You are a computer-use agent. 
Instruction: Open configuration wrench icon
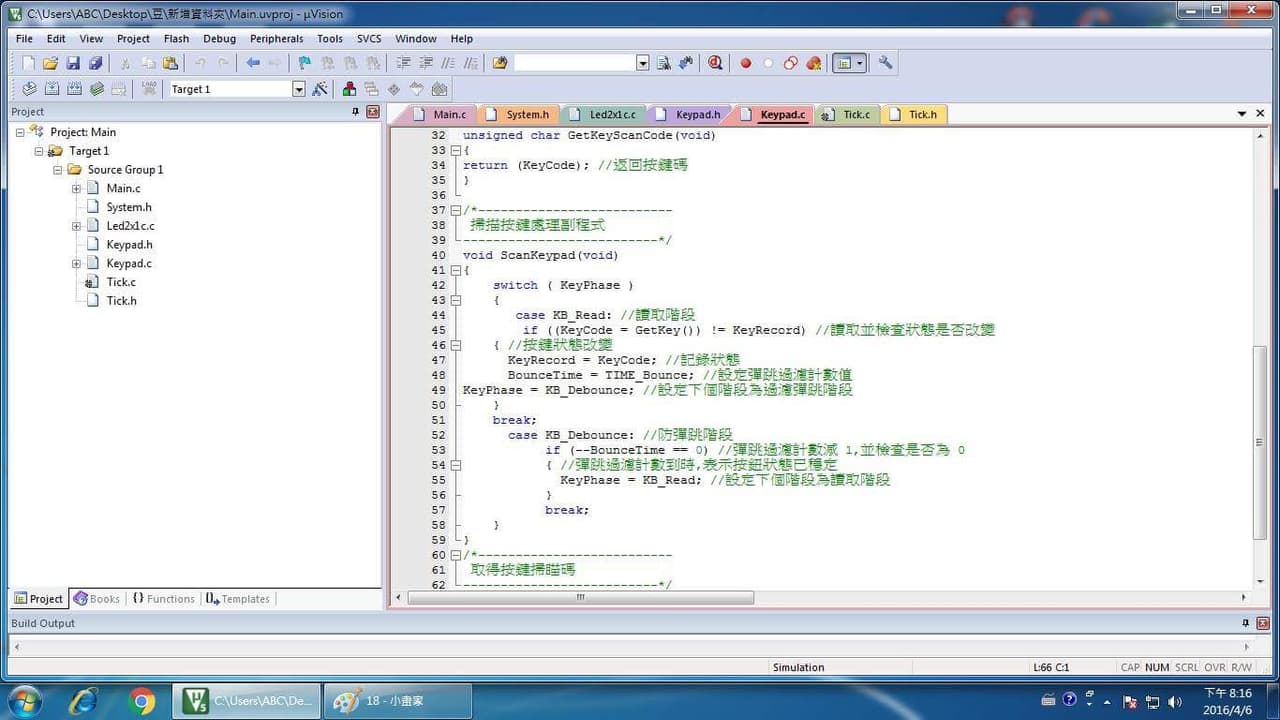885,63
